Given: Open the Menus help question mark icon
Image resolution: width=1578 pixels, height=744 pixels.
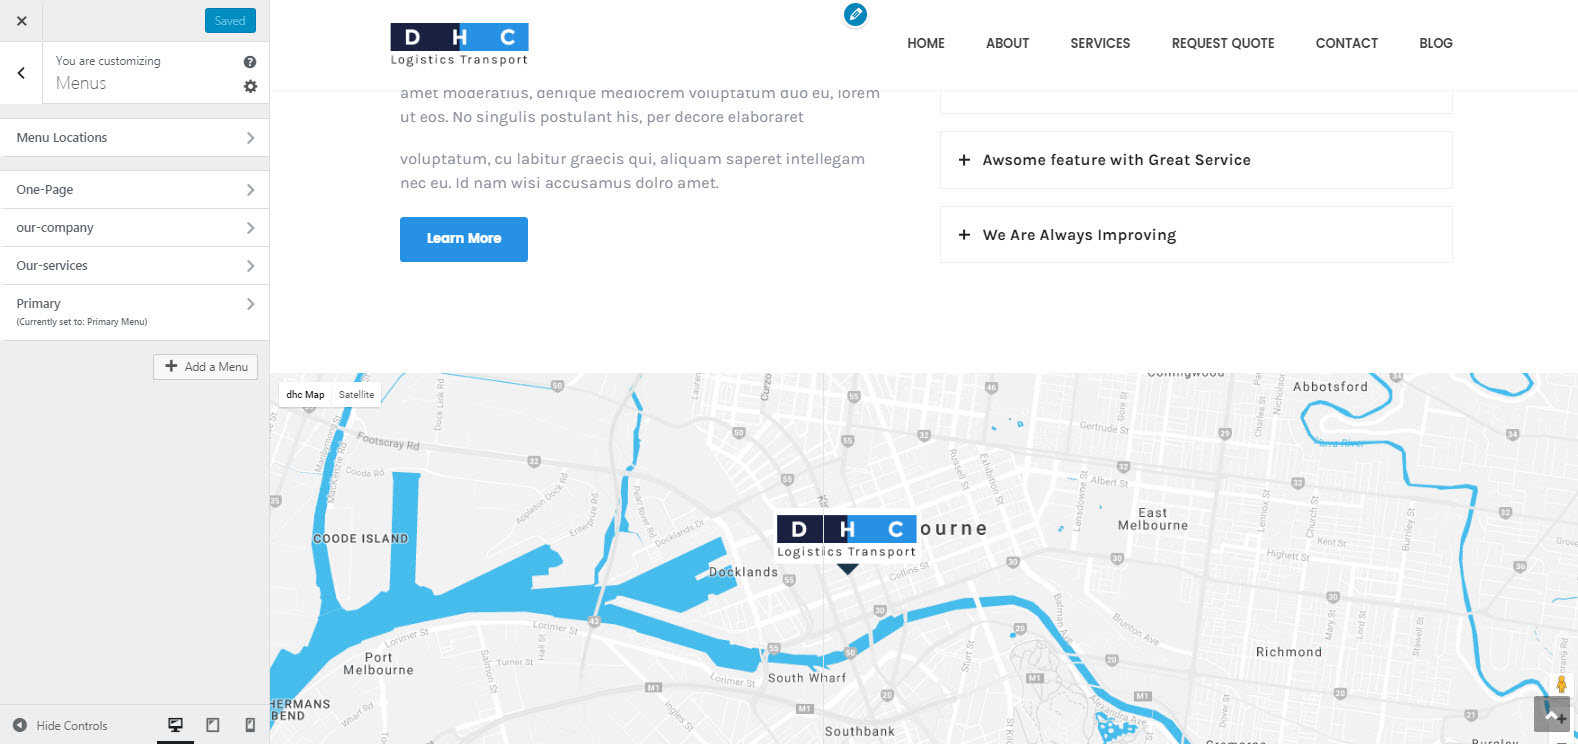Looking at the screenshot, I should pyautogui.click(x=250, y=62).
